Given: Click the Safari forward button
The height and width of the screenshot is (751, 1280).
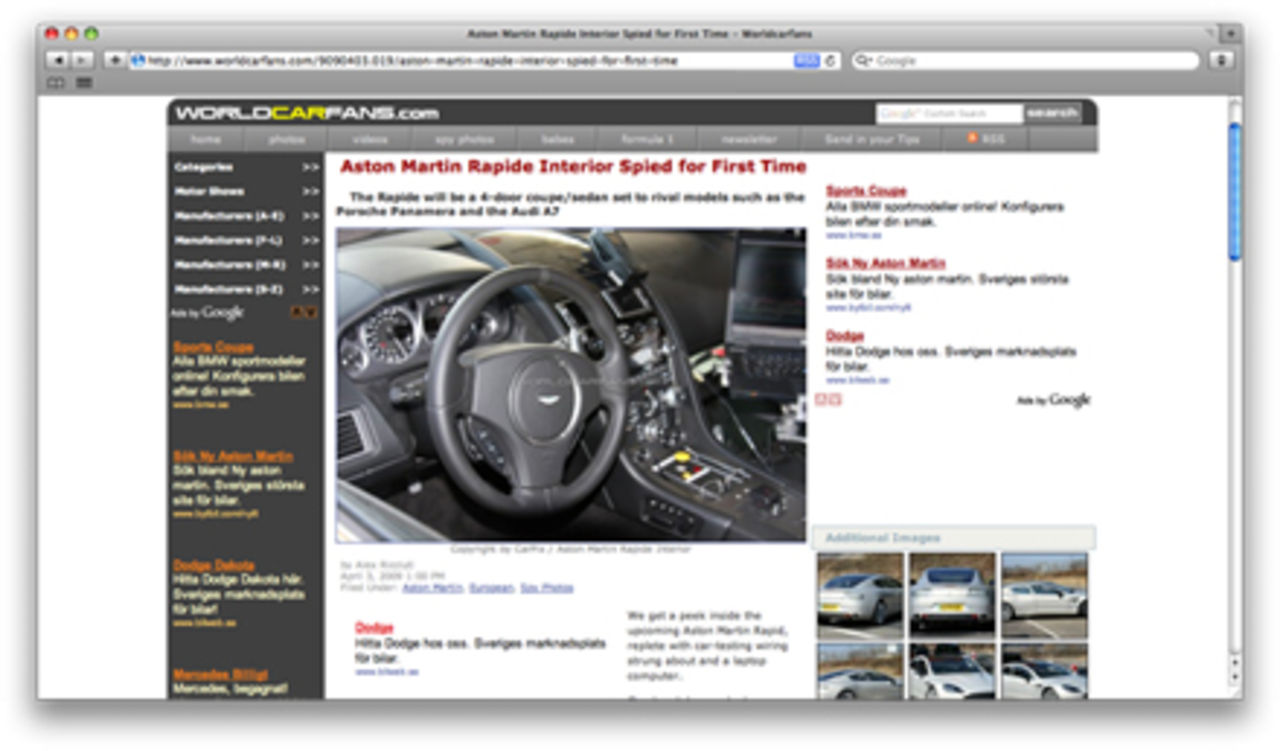Looking at the screenshot, I should pyautogui.click(x=82, y=61).
